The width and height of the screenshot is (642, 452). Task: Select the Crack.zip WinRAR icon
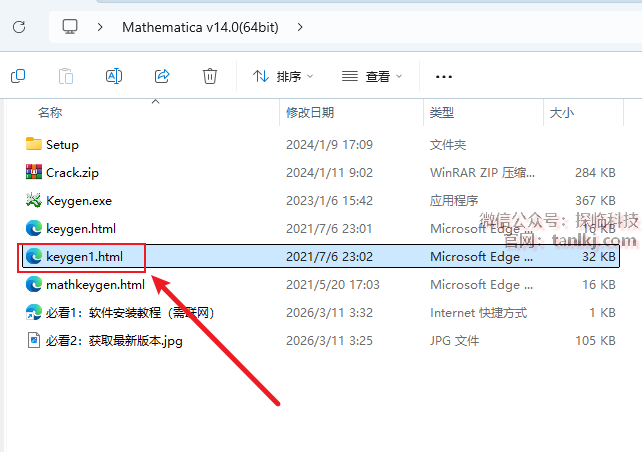click(x=34, y=172)
